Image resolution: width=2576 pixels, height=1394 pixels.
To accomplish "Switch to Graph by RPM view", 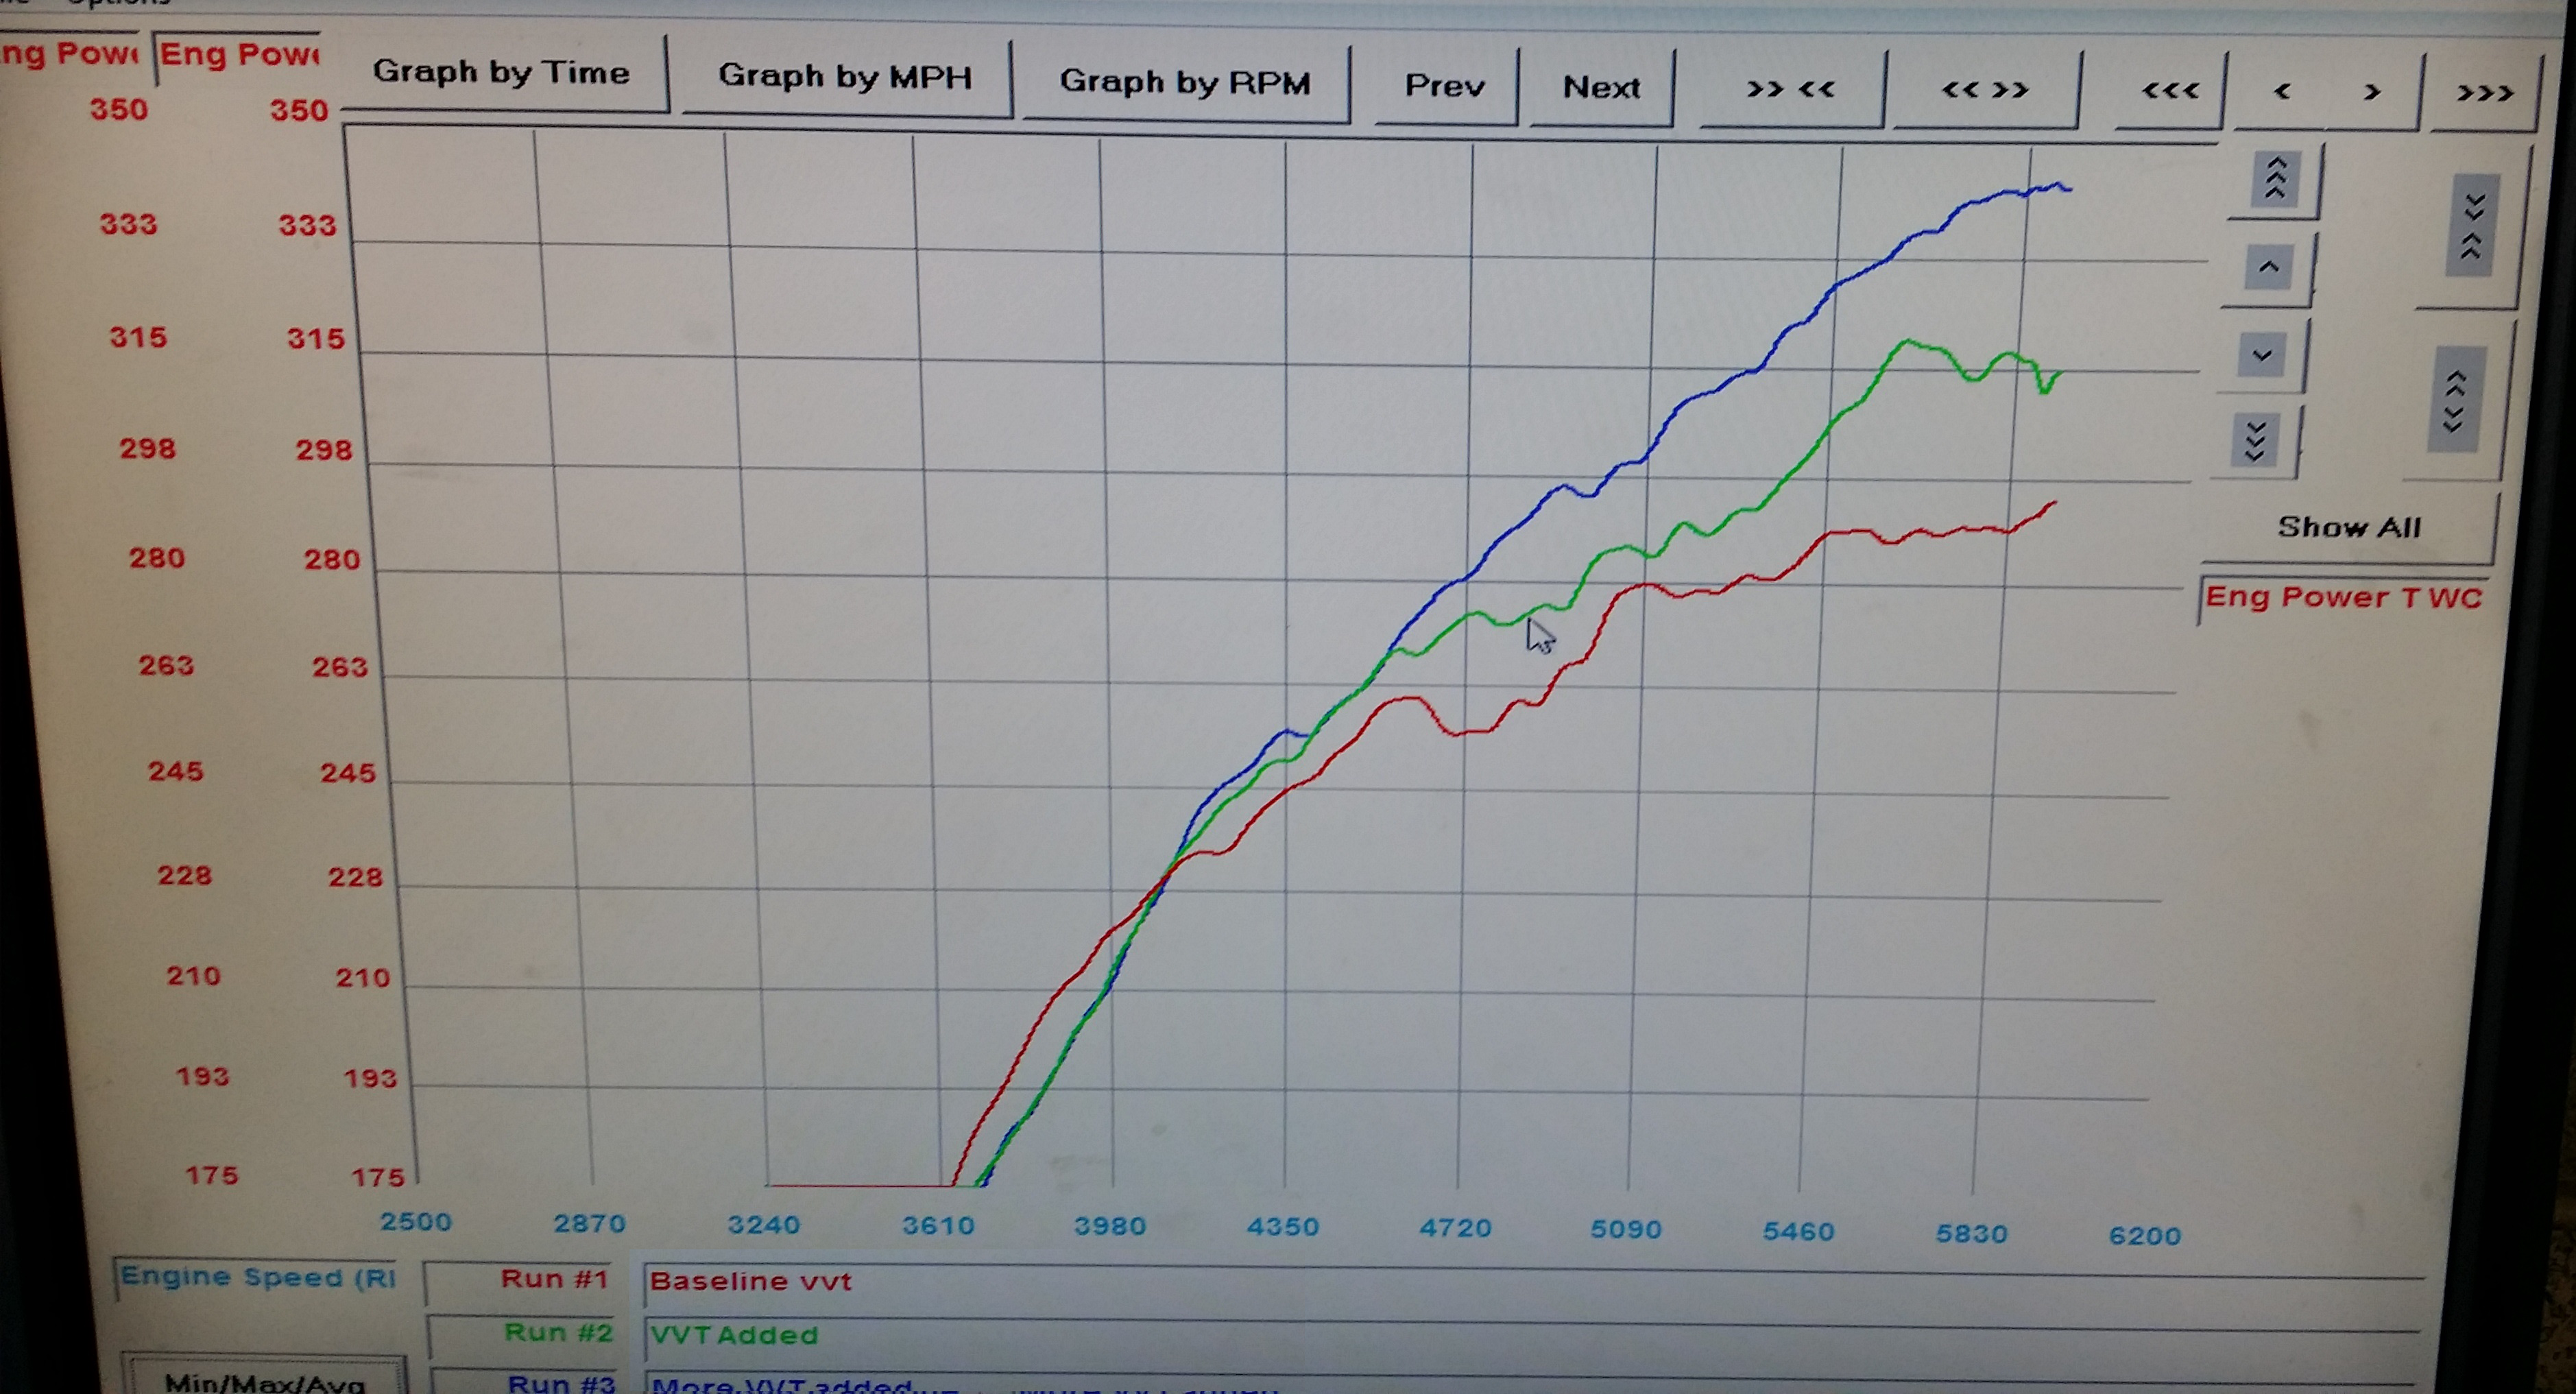I will [x=1185, y=82].
